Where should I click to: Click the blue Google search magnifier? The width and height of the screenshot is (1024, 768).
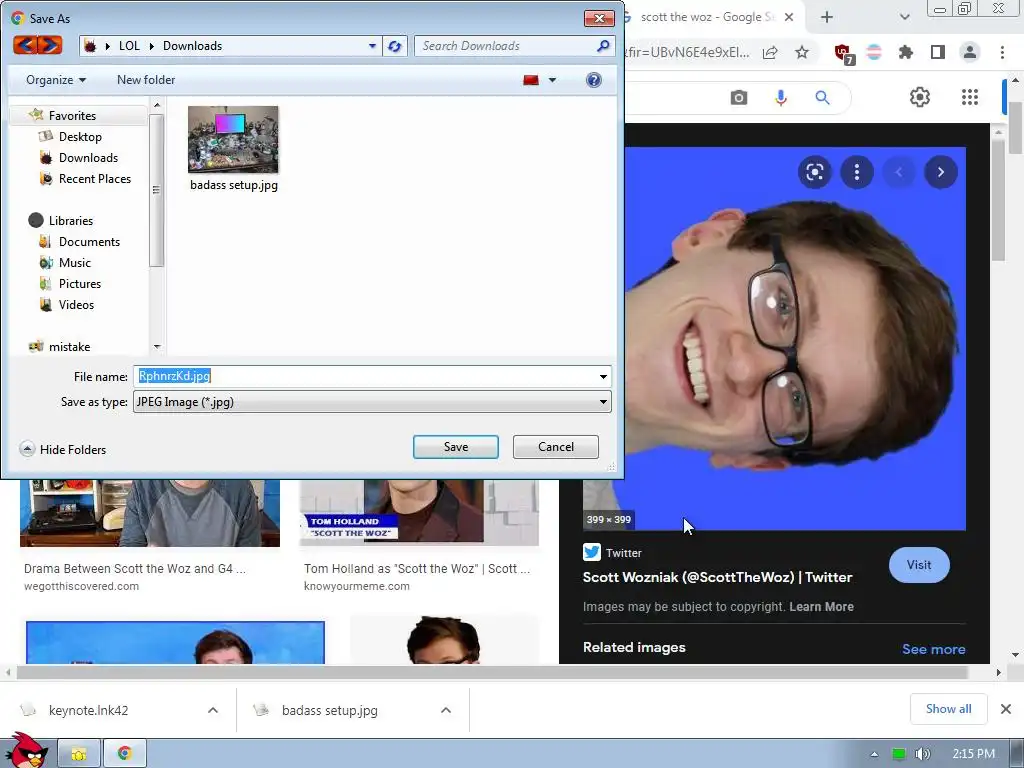(822, 98)
